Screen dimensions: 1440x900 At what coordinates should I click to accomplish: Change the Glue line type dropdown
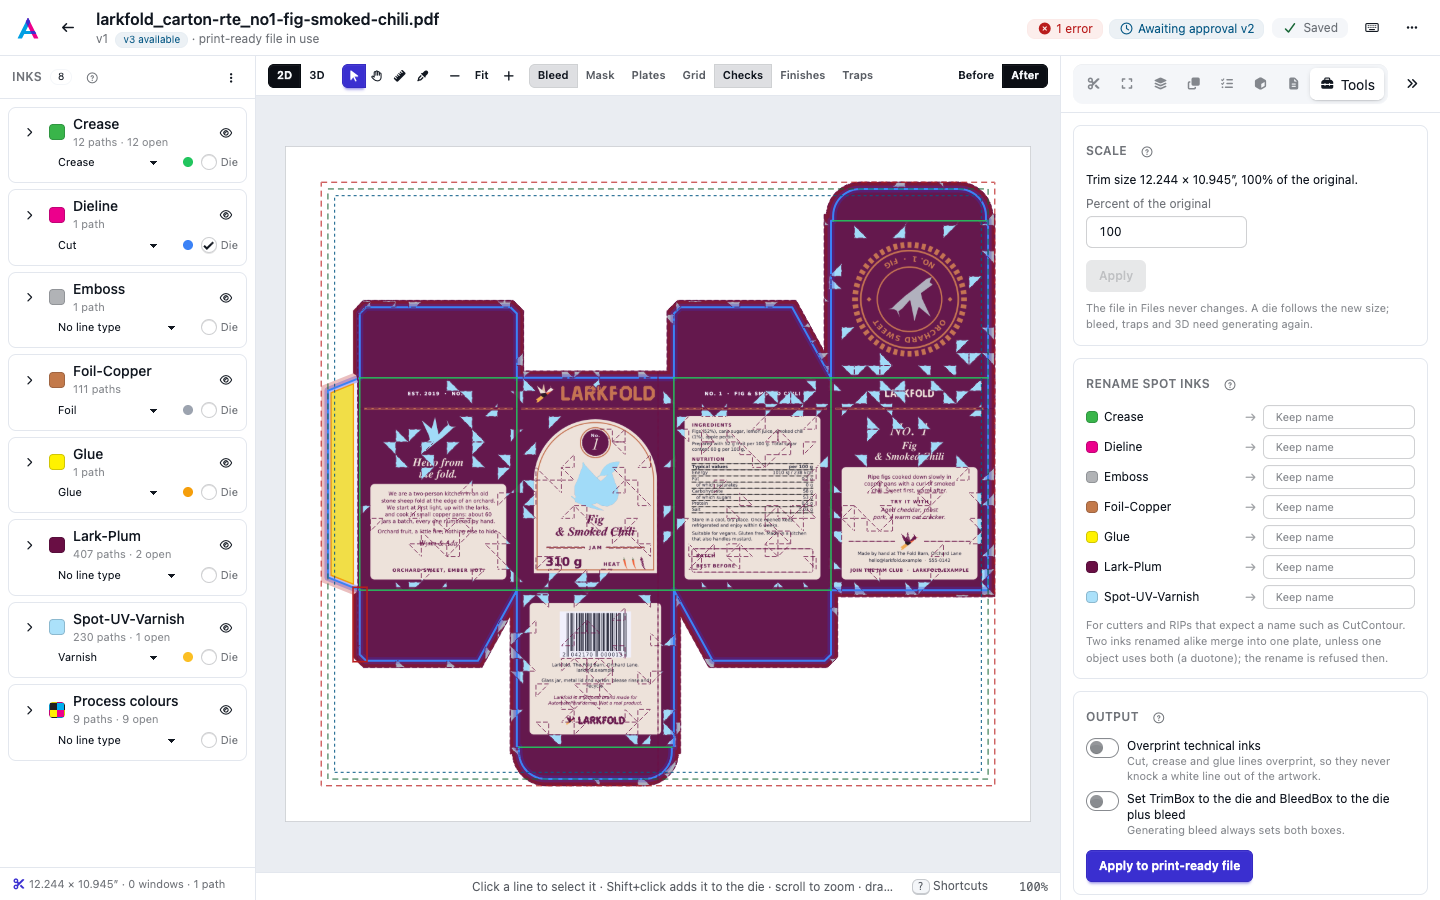click(x=107, y=492)
